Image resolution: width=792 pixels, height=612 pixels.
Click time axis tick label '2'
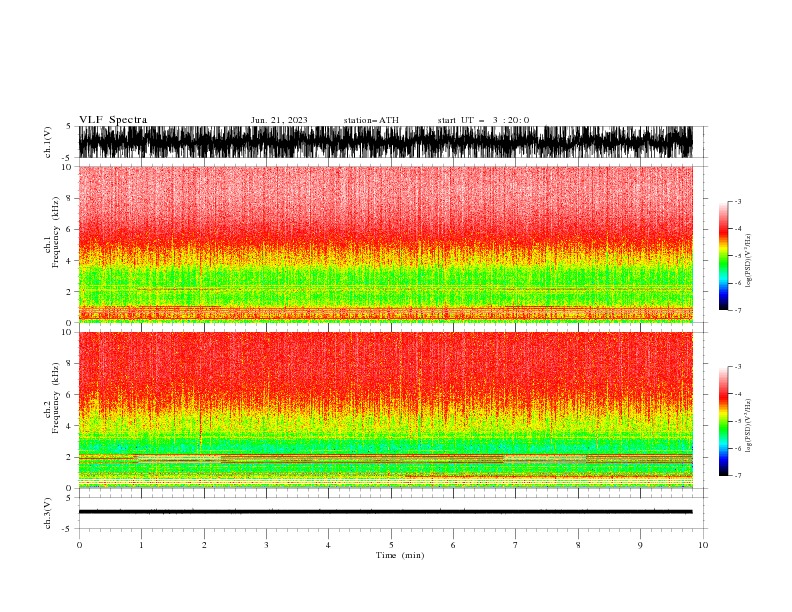click(x=204, y=545)
